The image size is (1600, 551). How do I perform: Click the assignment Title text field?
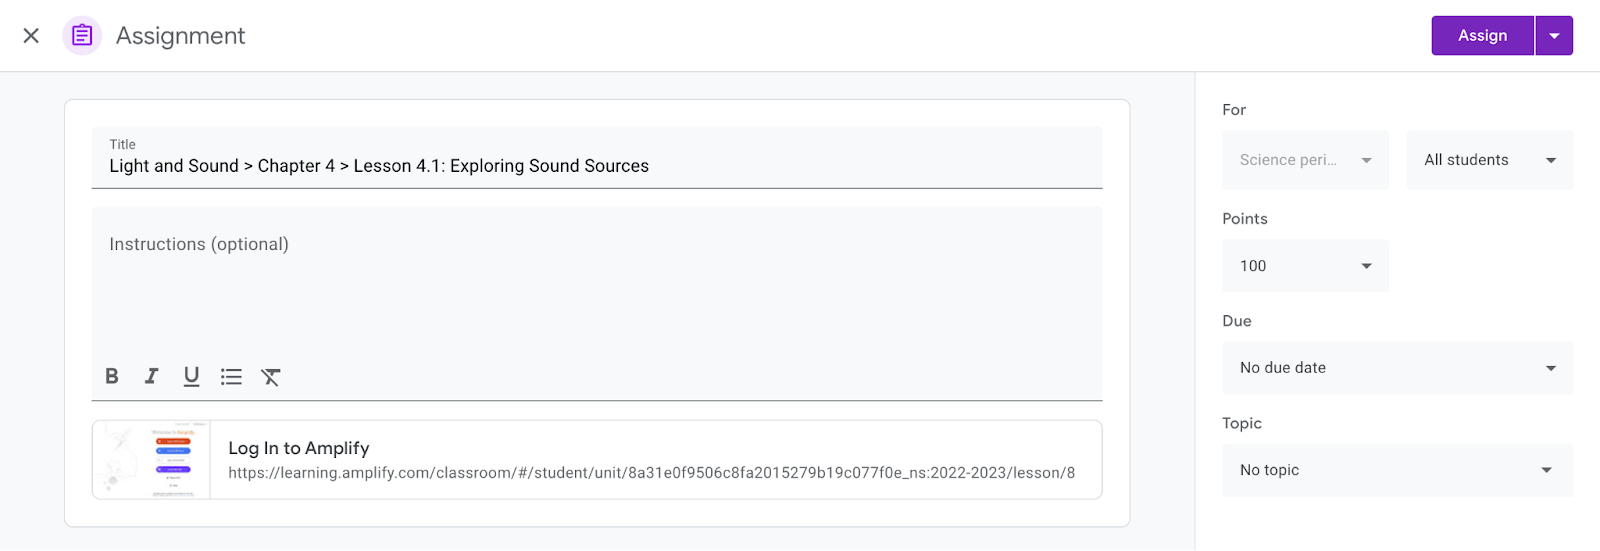tap(597, 166)
